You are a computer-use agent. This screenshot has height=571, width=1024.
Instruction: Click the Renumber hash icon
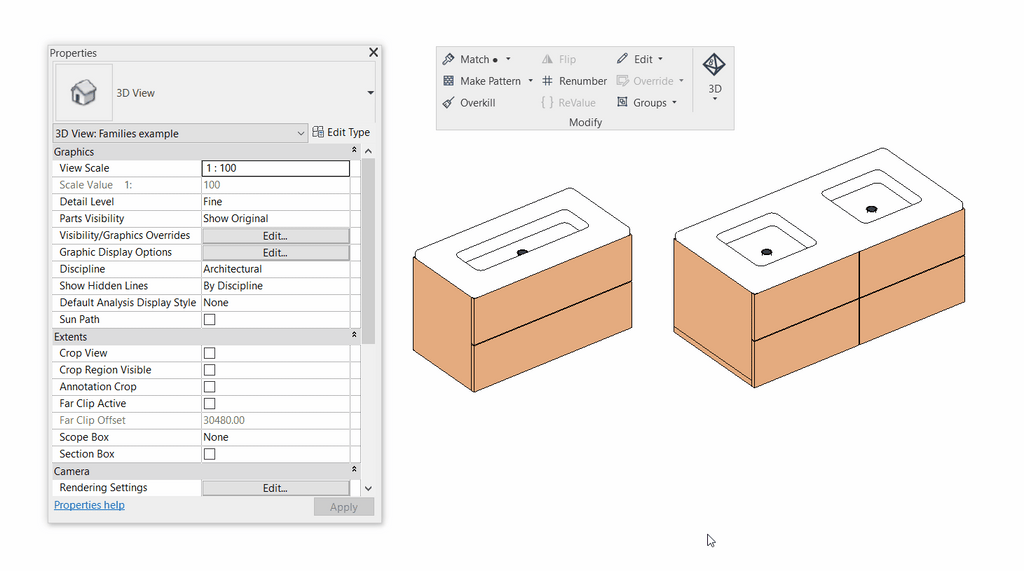click(x=547, y=81)
